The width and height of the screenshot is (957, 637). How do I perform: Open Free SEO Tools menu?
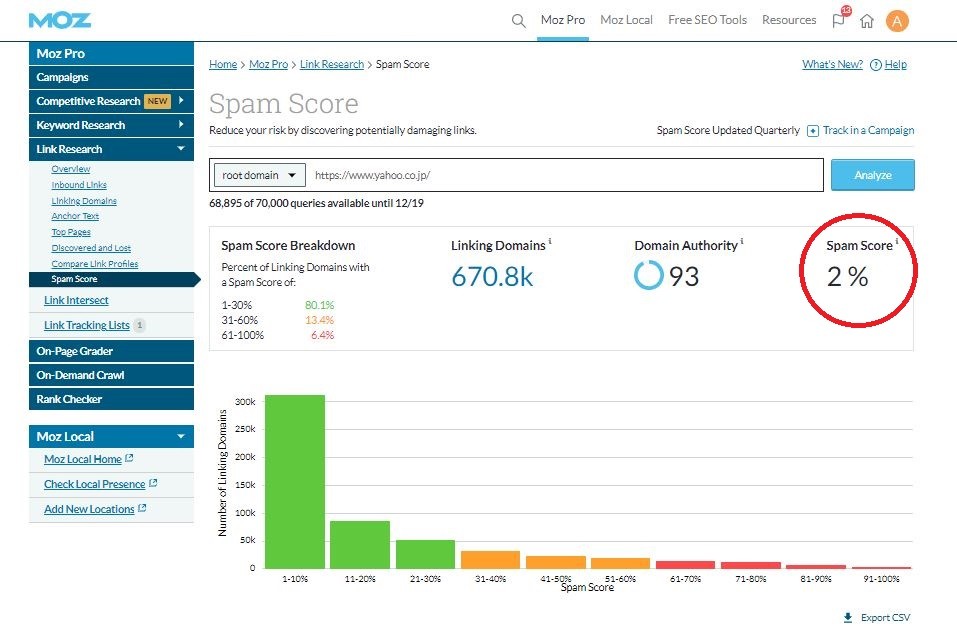(x=707, y=20)
